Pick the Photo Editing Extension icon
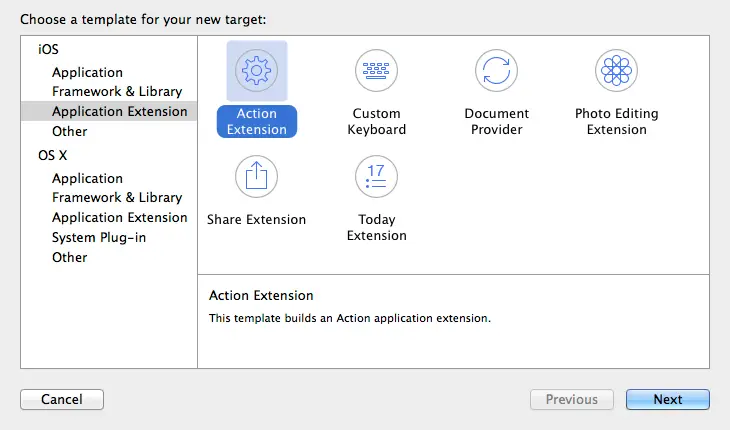The width and height of the screenshot is (730, 430). pos(616,70)
